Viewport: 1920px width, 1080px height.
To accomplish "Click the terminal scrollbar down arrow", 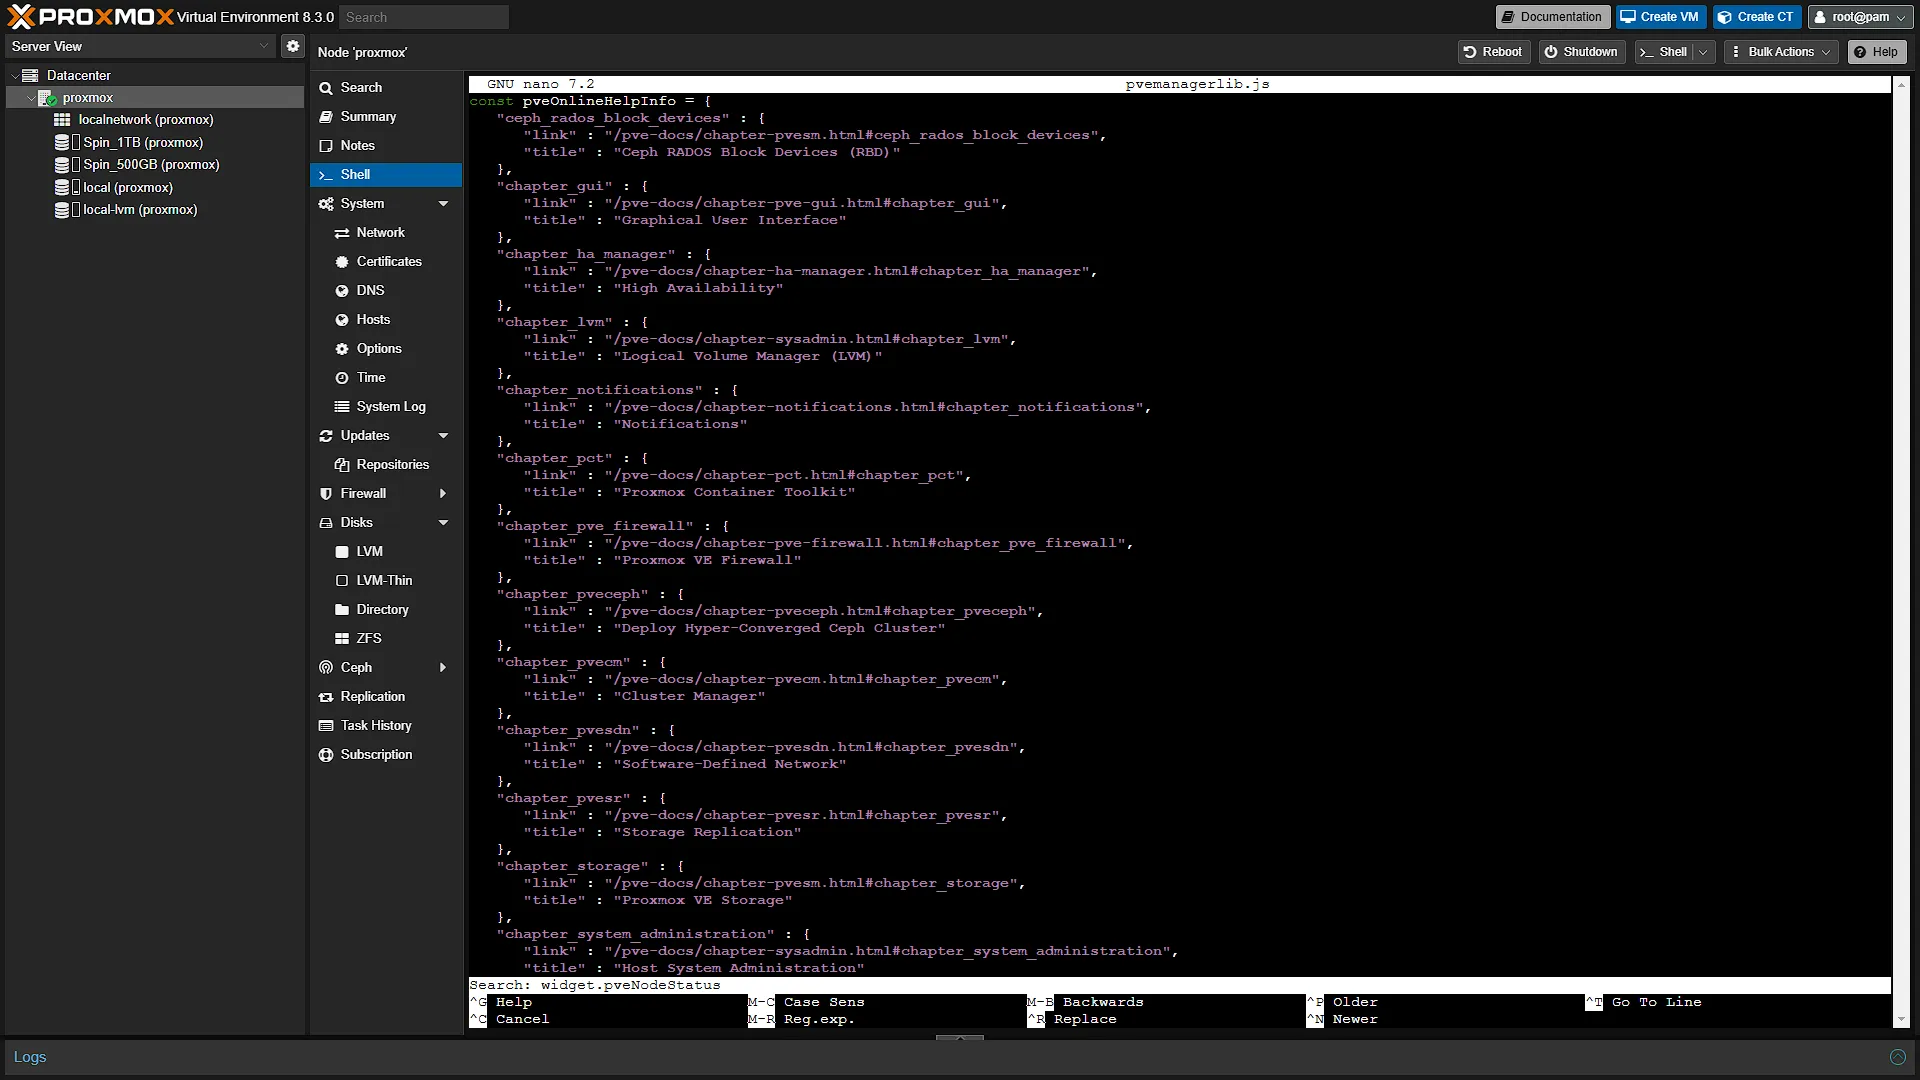I will click(1900, 1020).
